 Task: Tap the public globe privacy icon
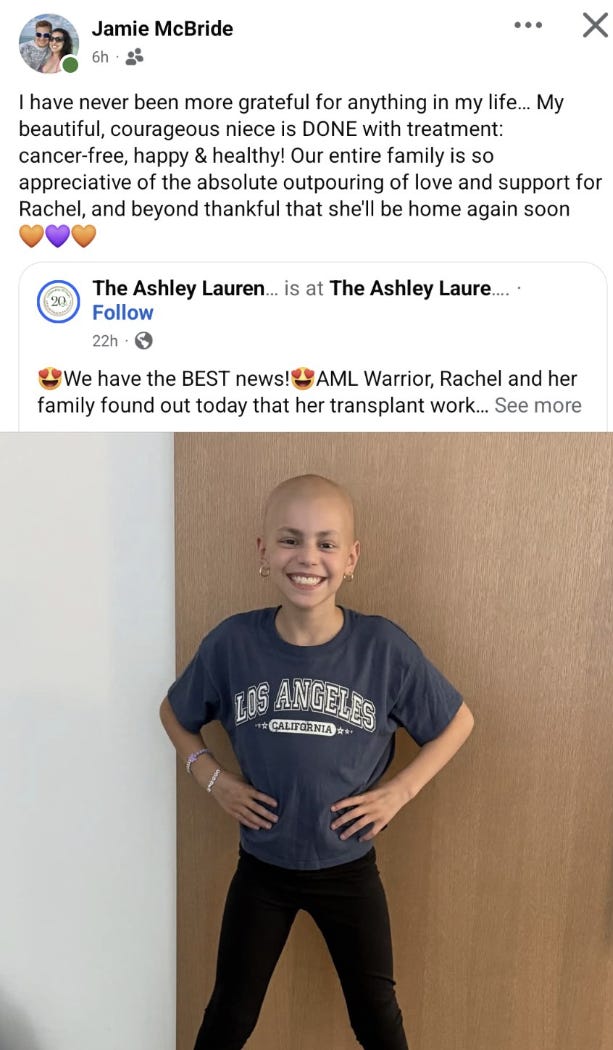143,341
